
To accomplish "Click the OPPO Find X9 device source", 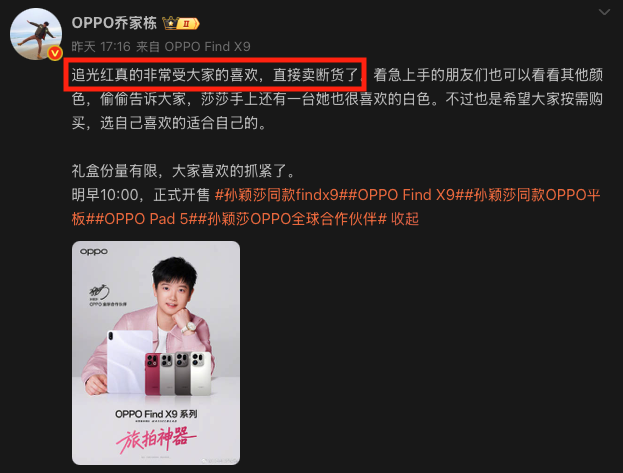I will click(x=207, y=47).
